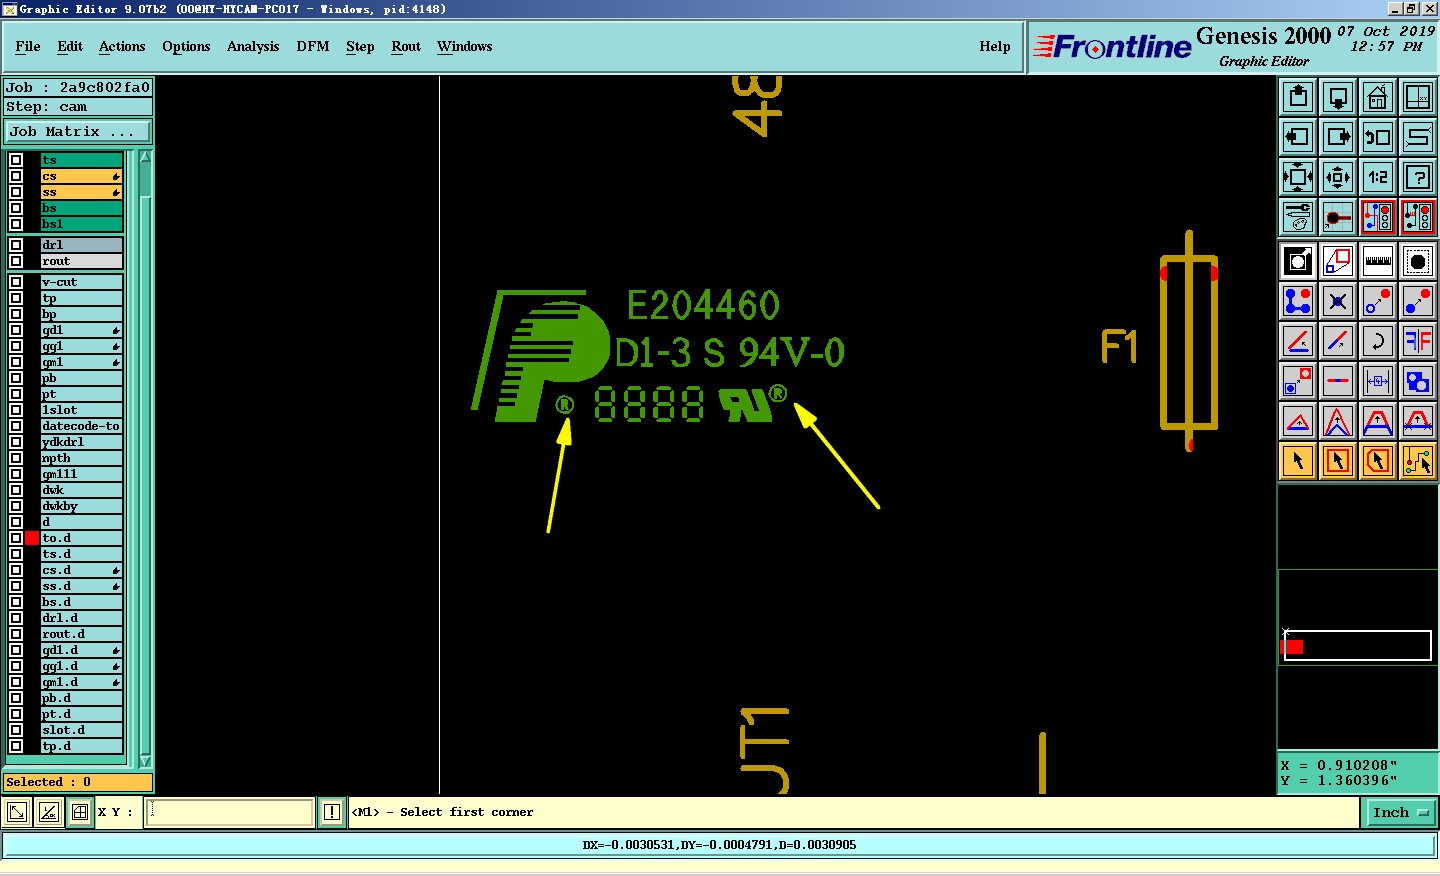The image size is (1440, 876).
Task: Click the grid icon left of X Y label
Action: (80, 812)
